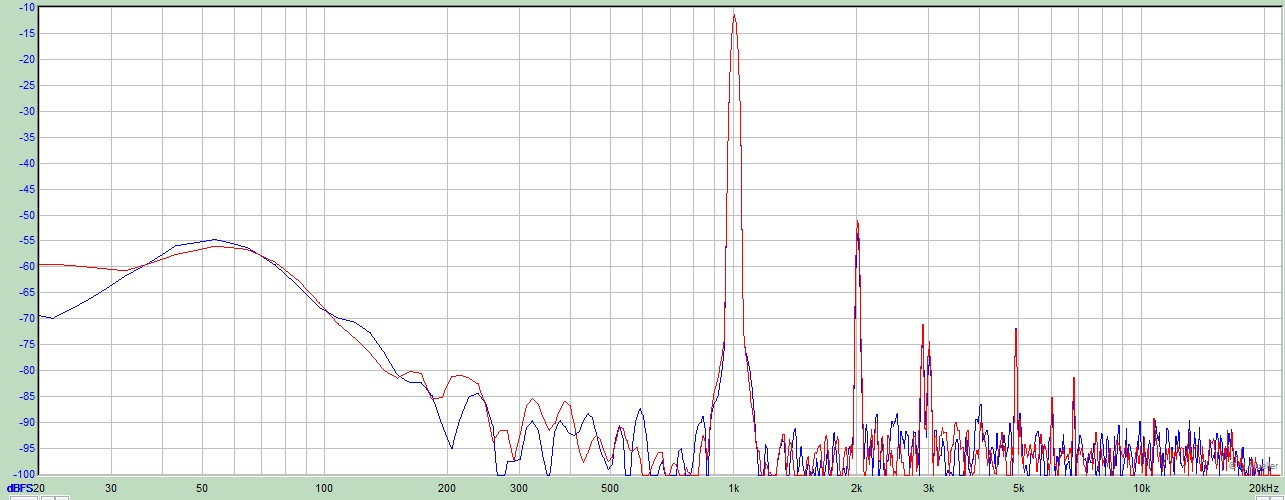Click the -10 level axis label
Image resolution: width=1285 pixels, height=500 pixels.
pos(26,8)
